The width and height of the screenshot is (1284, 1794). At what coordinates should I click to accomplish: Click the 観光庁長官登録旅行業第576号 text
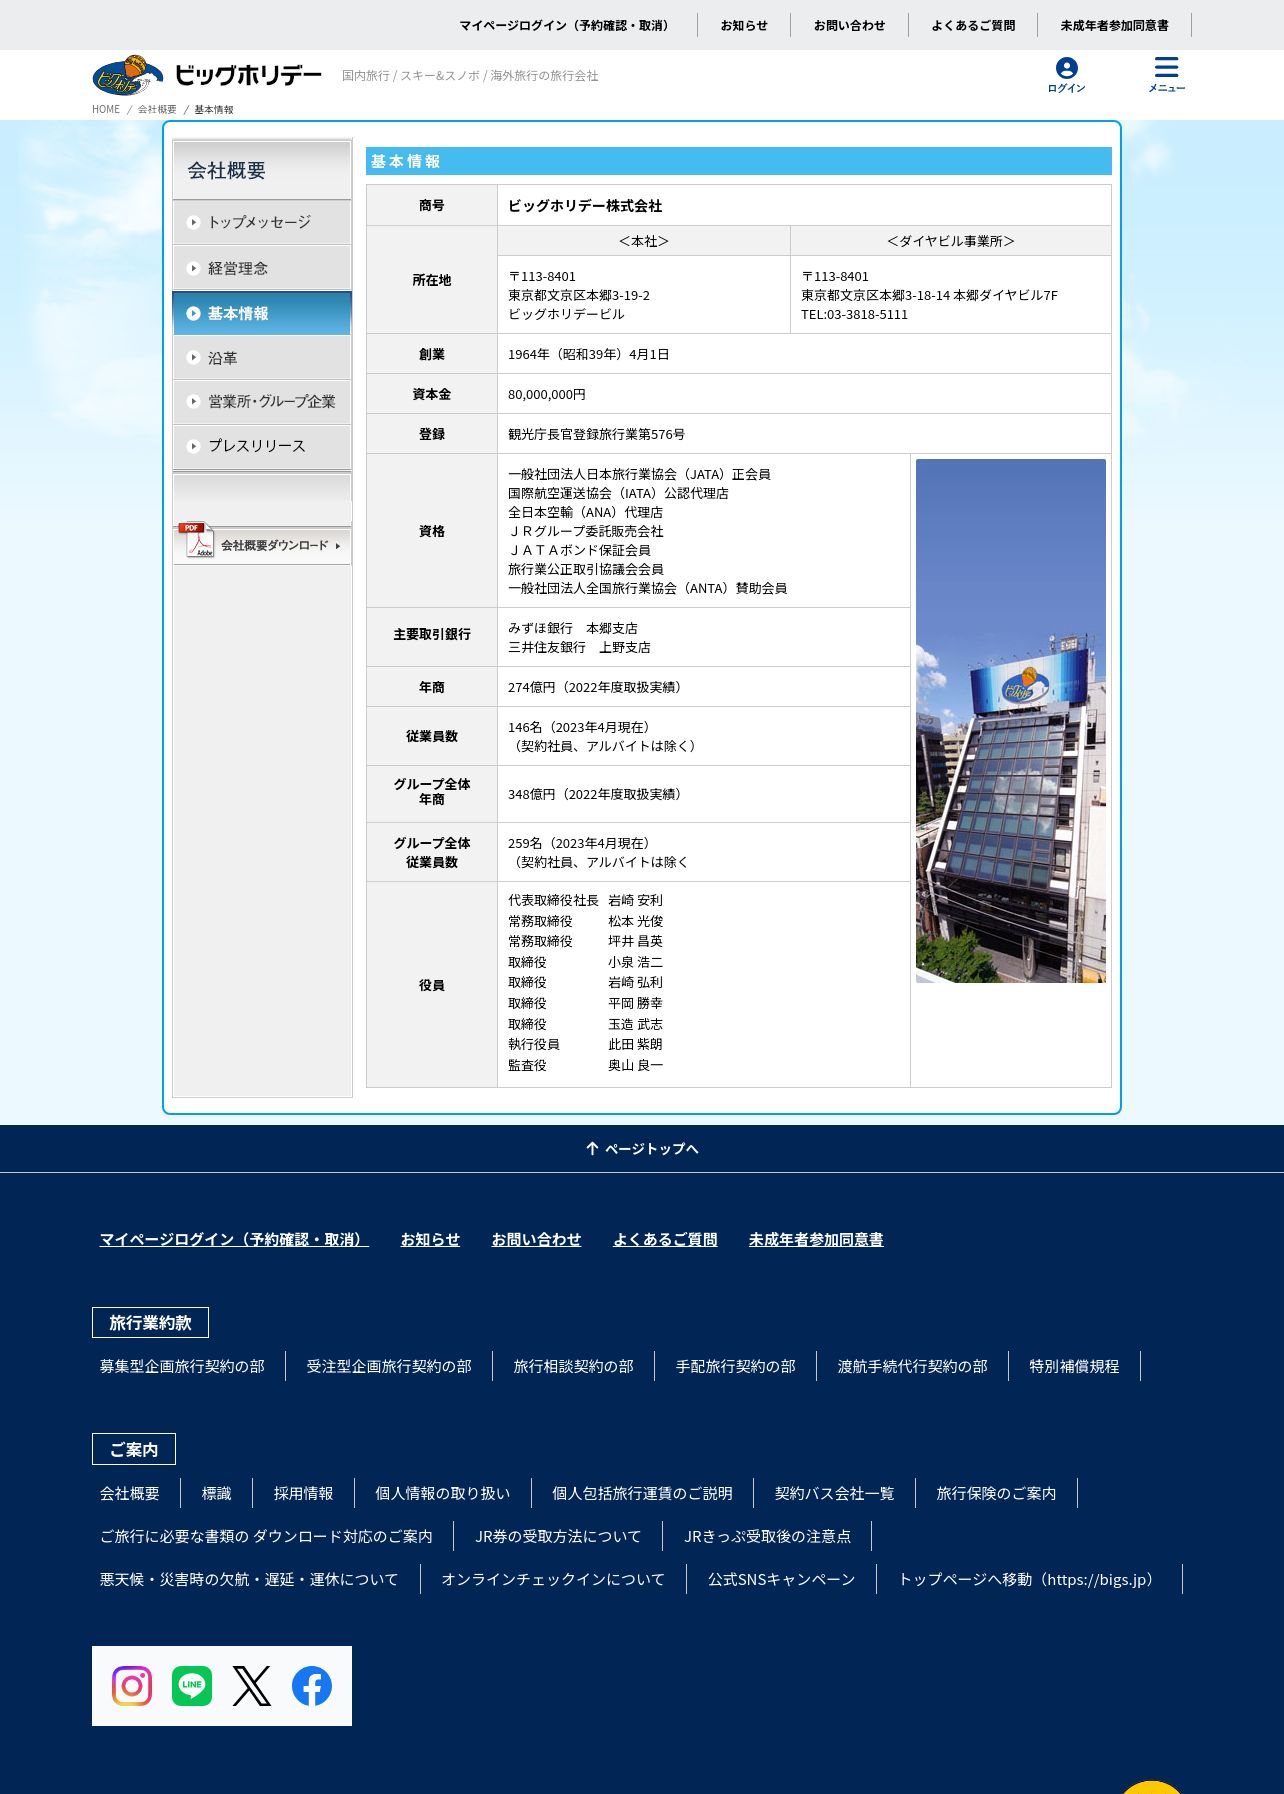pos(596,434)
